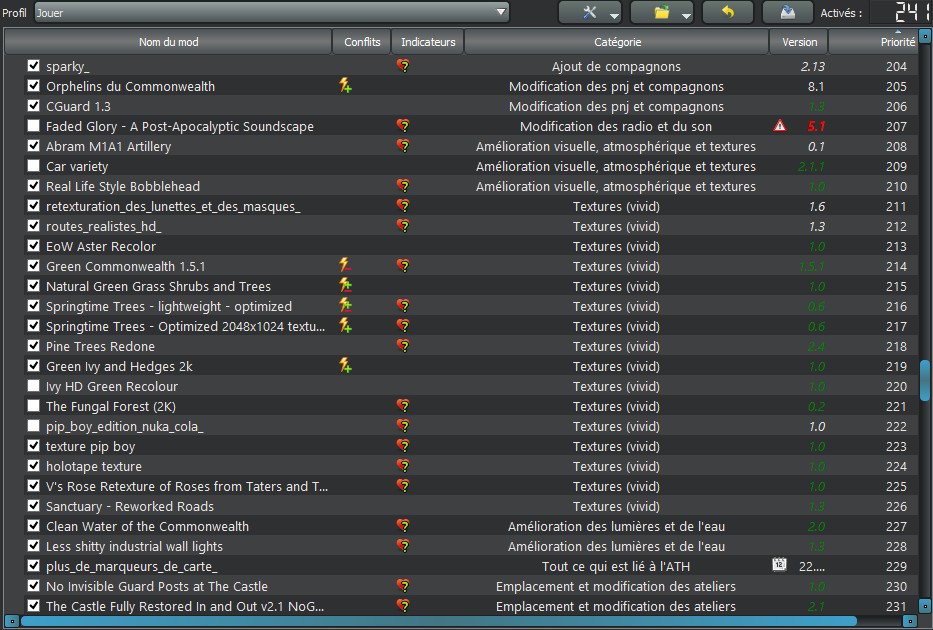Sort by the Indicateurs column header
This screenshot has width=933, height=630.
tap(428, 42)
